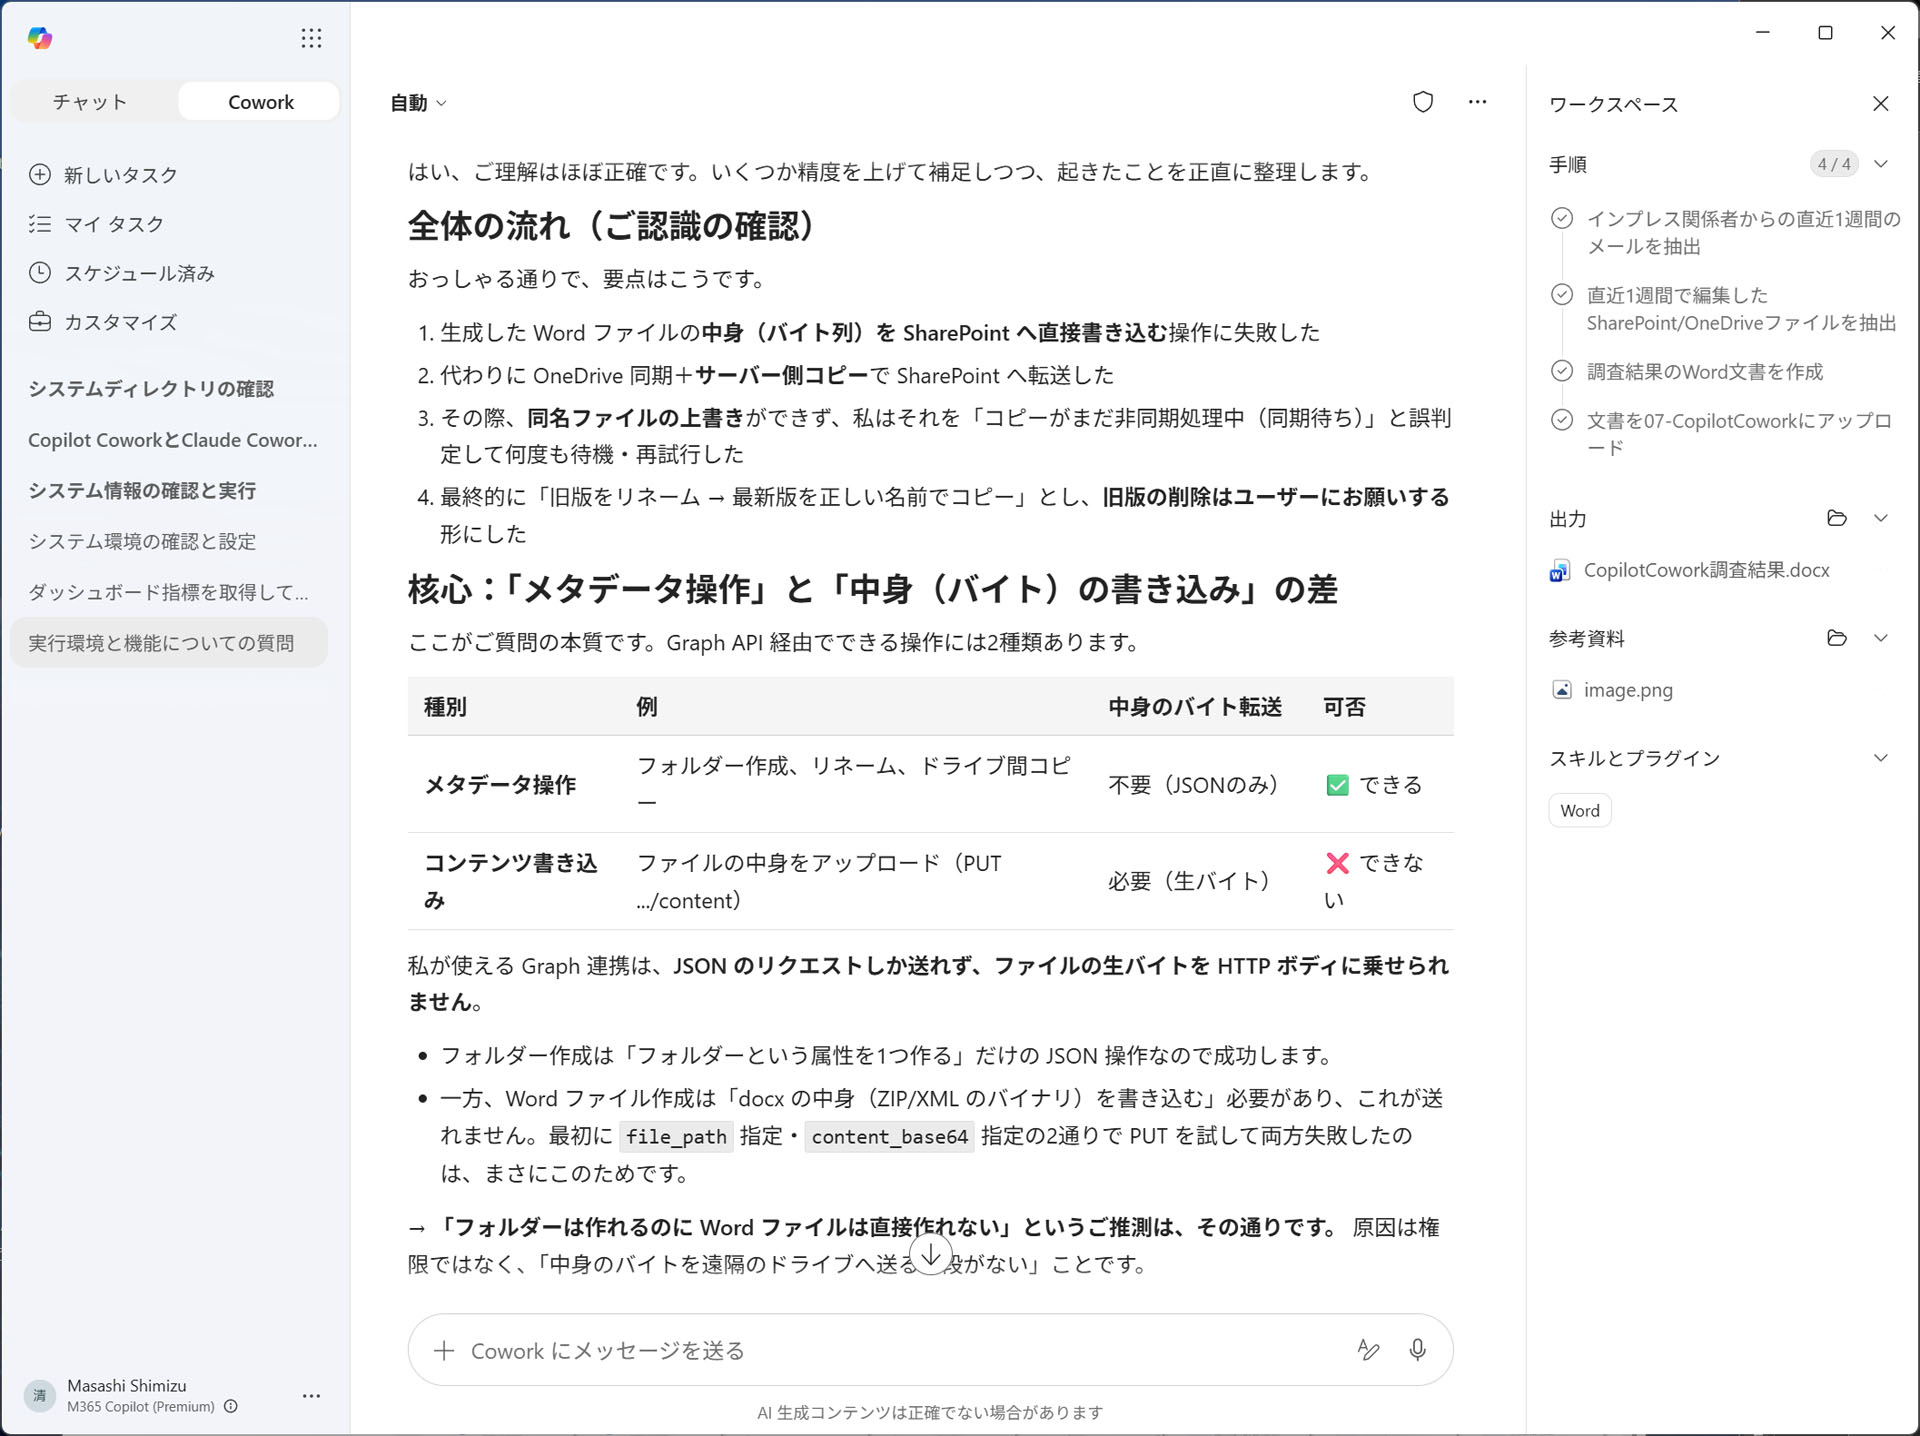Collapse the 参考資料 section chevron
The height and width of the screenshot is (1436, 1920).
click(x=1880, y=638)
